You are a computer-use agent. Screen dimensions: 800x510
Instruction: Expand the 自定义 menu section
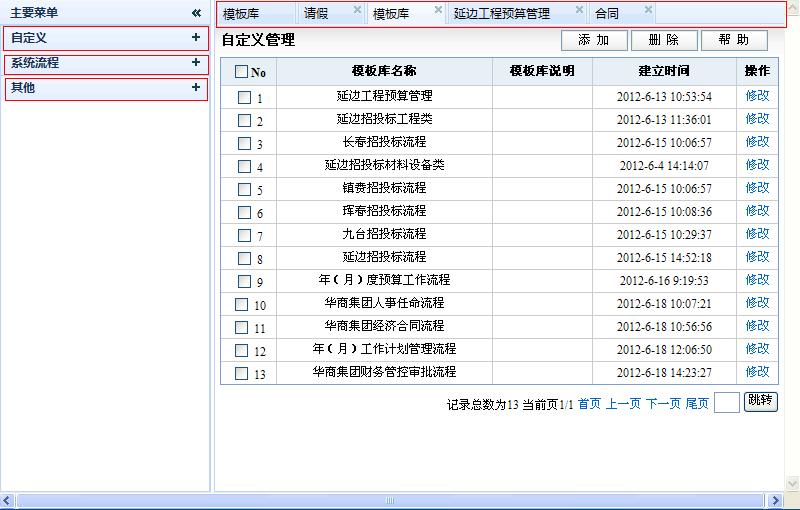coord(196,37)
